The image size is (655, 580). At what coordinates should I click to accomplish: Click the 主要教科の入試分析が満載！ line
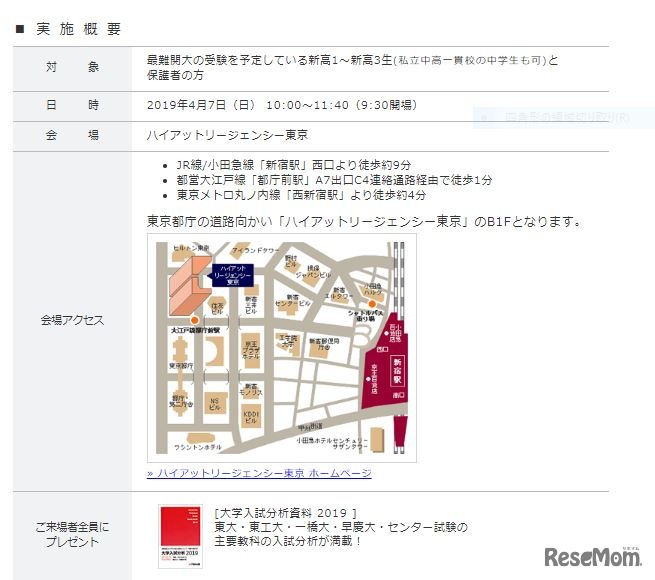(x=288, y=541)
